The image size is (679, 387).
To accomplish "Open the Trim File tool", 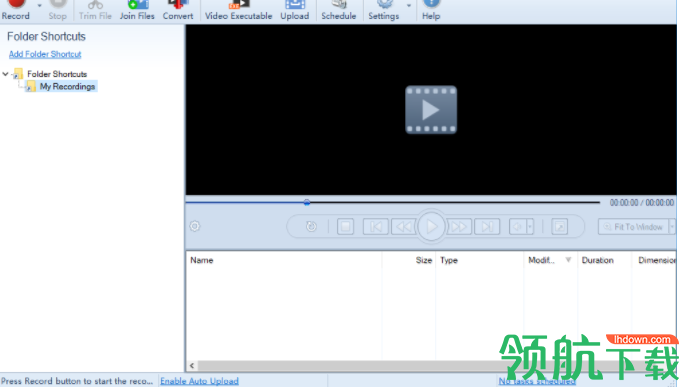I will [x=95, y=10].
